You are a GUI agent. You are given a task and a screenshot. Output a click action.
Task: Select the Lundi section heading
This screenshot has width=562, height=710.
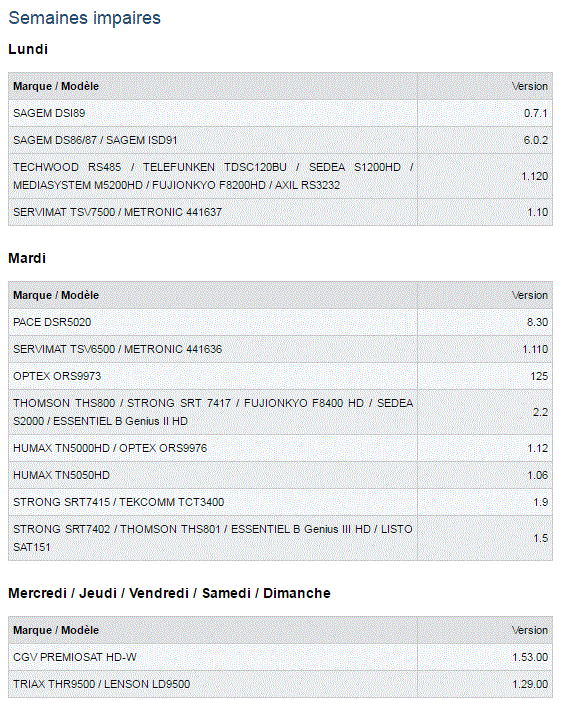pos(28,49)
